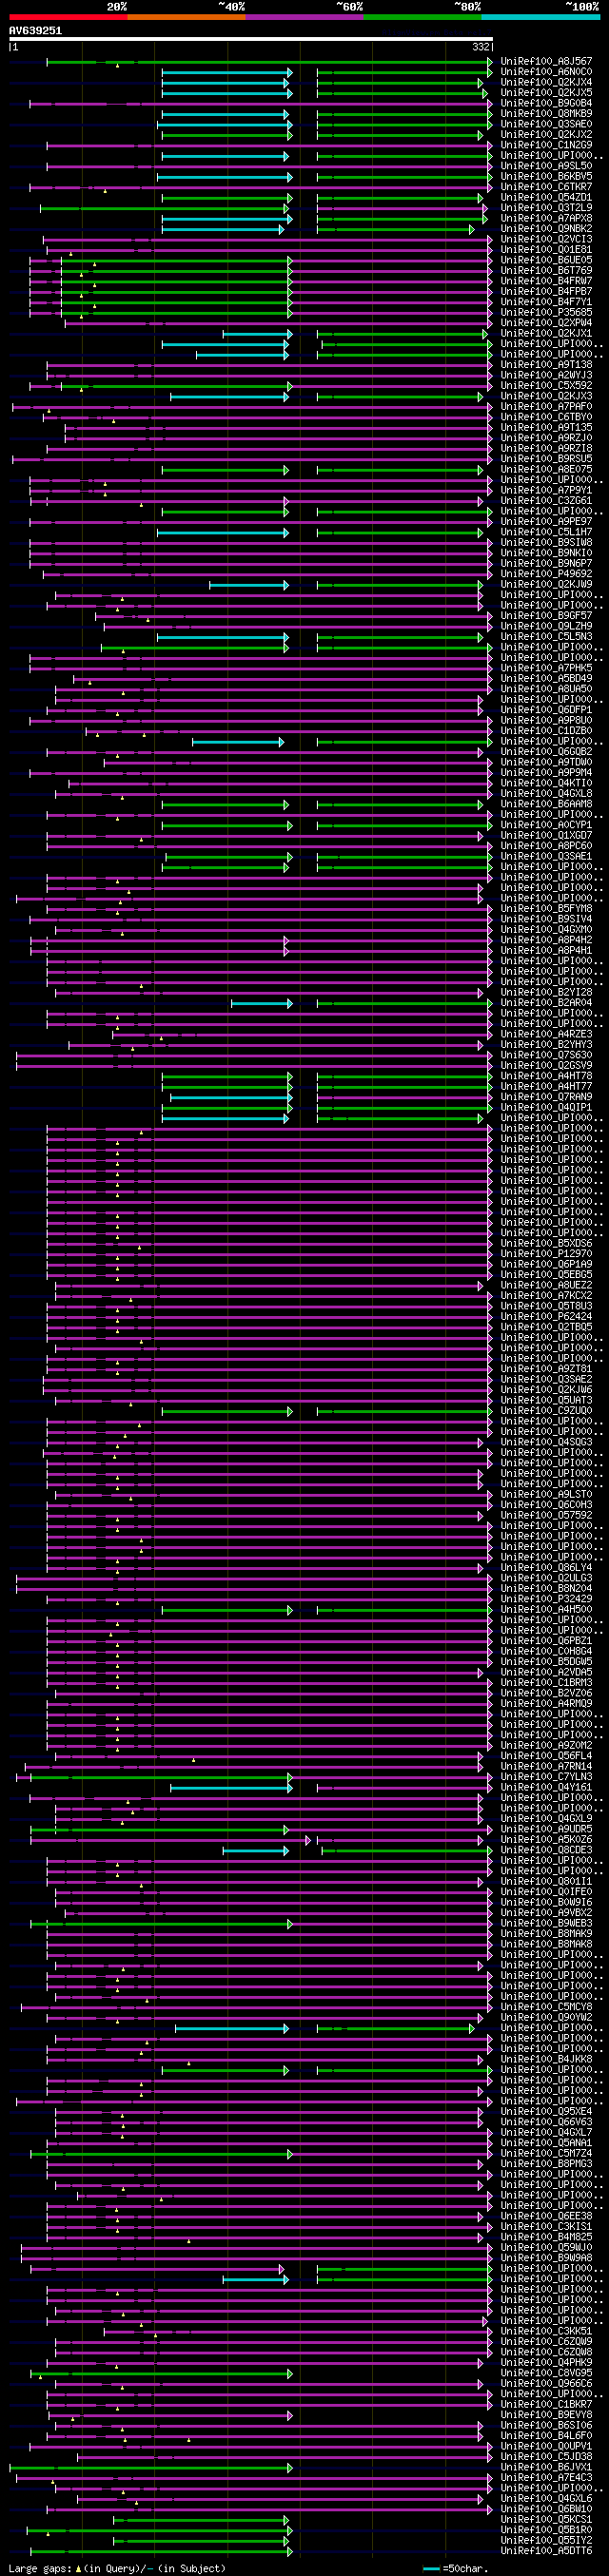Click the purple ~60% identity color bar
This screenshot has width=609, height=2576.
point(304,17)
